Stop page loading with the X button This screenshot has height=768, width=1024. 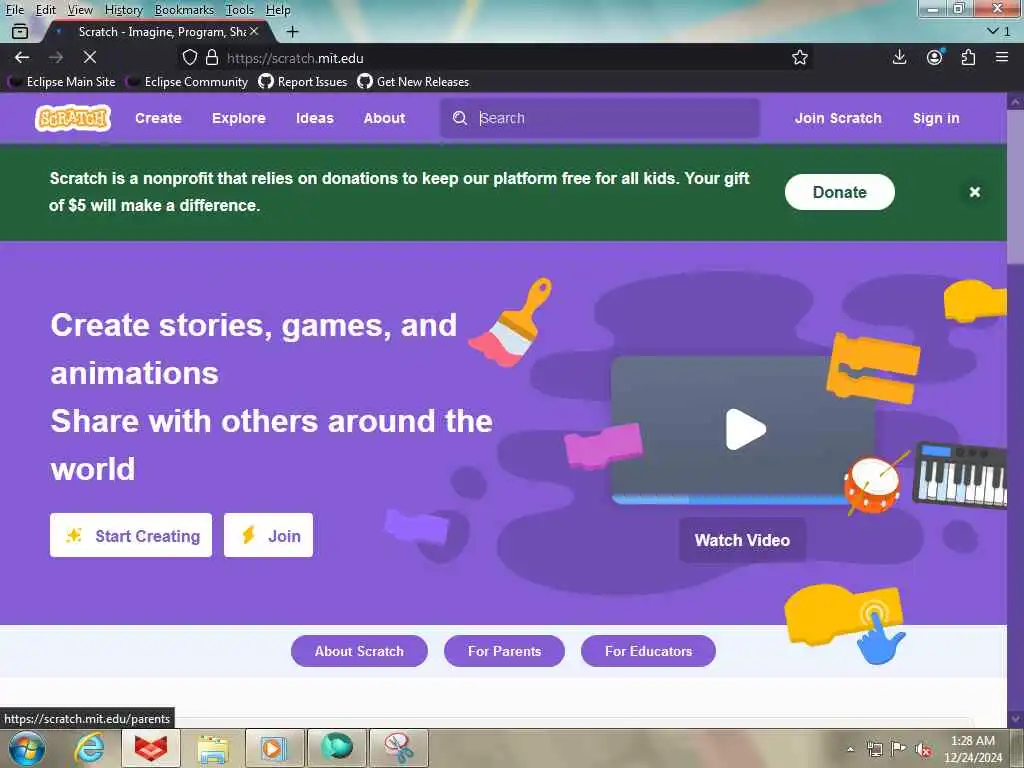pyautogui.click(x=90, y=57)
